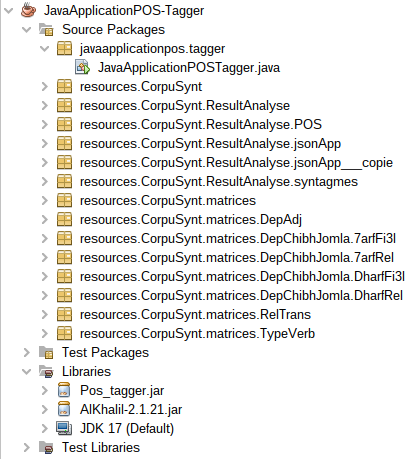Click the JavaApplicationPOSTagger.java file icon
This screenshot has height=459, width=415.
[x=83, y=67]
